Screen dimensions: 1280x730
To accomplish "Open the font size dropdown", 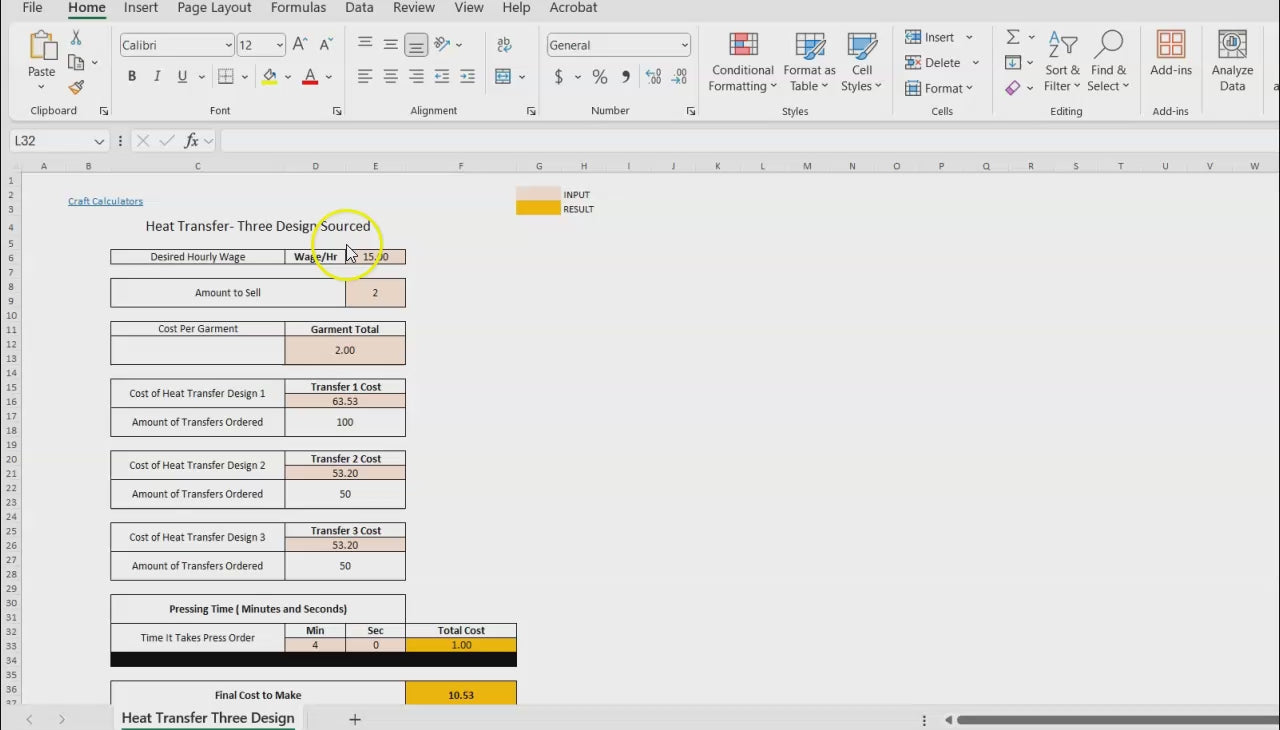I will (x=279, y=45).
